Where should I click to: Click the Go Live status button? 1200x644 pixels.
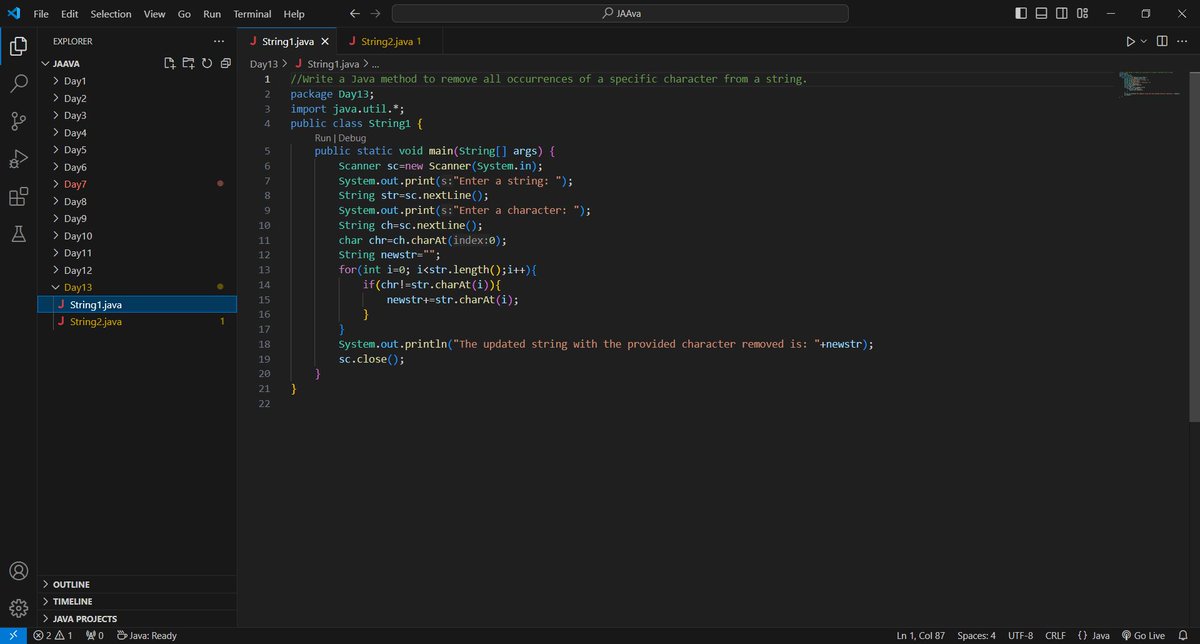coord(1143,635)
